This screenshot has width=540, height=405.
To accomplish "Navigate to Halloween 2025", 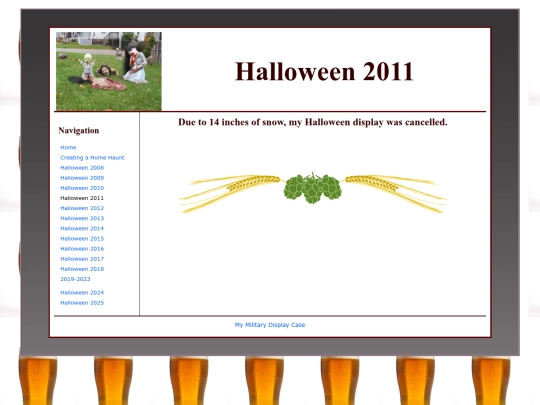I will pos(82,303).
